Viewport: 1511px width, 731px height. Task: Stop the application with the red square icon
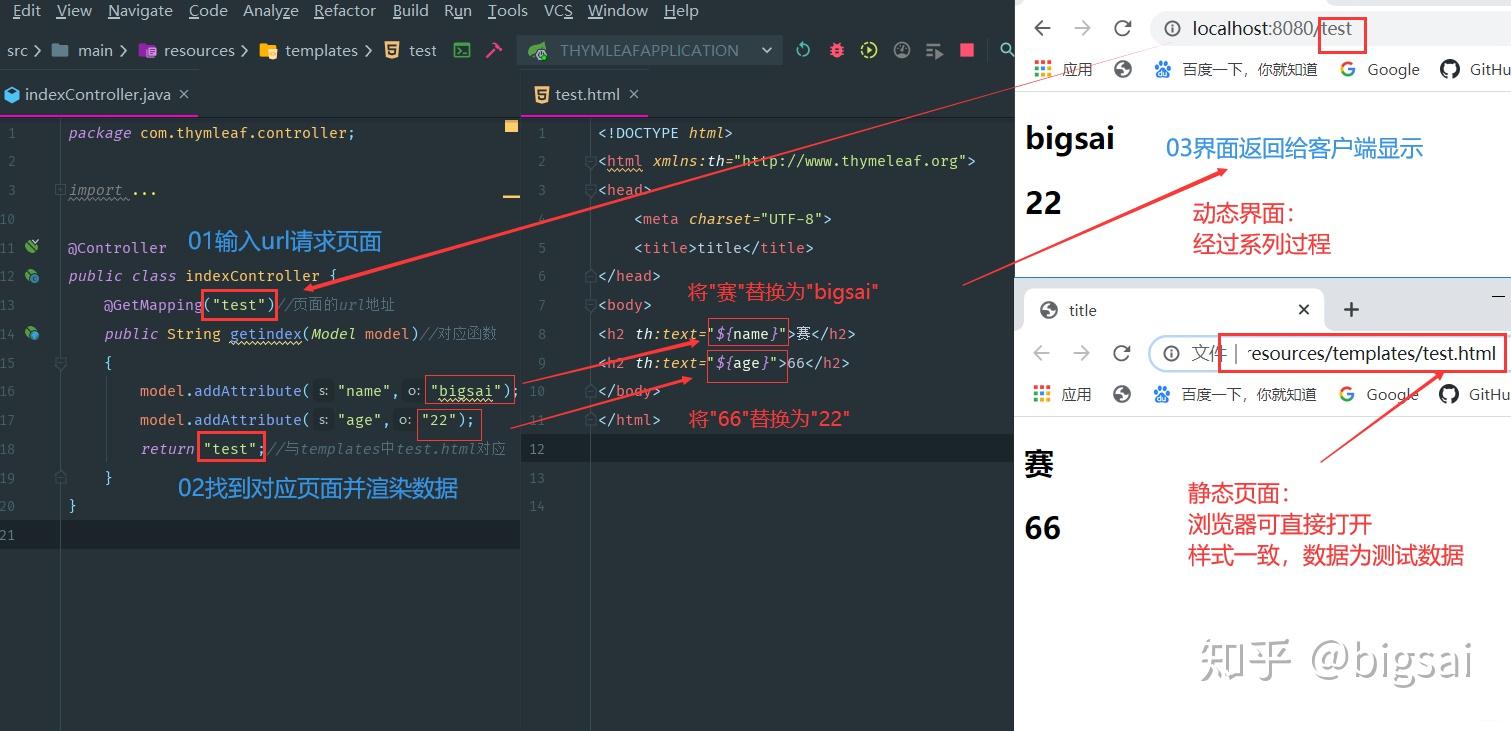966,50
